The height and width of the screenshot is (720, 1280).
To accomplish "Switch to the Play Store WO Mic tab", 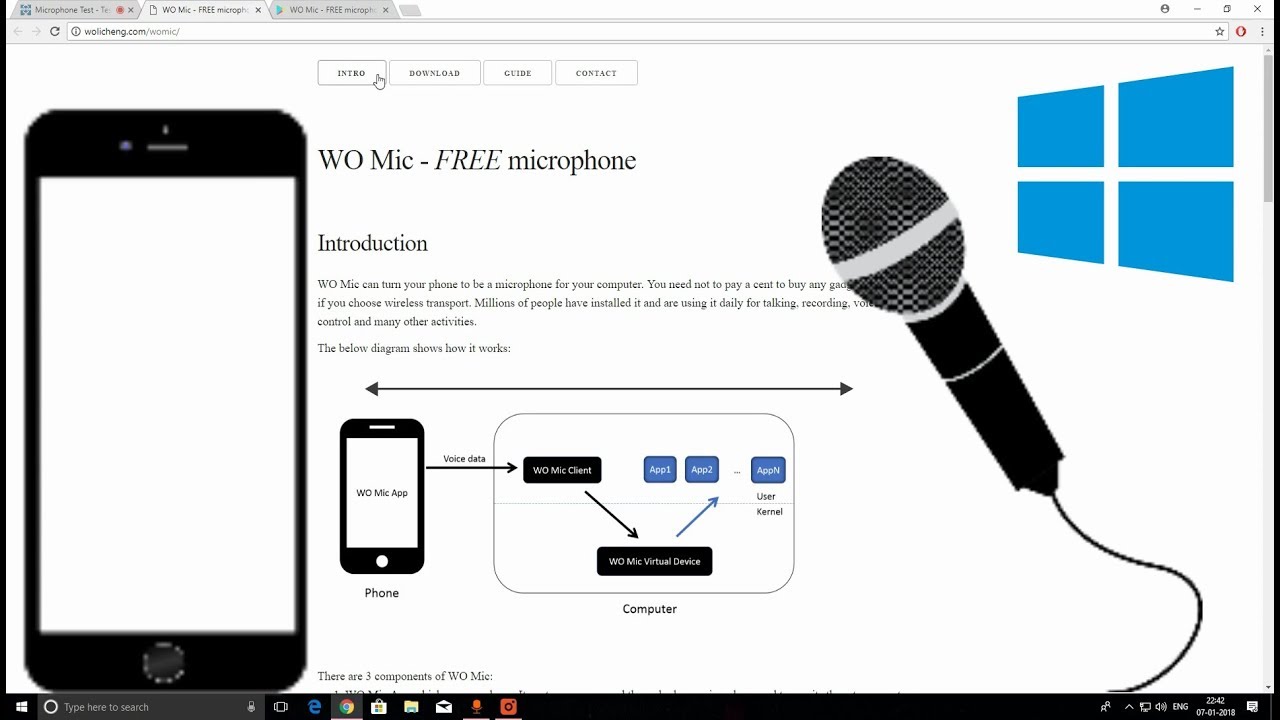I will point(330,10).
